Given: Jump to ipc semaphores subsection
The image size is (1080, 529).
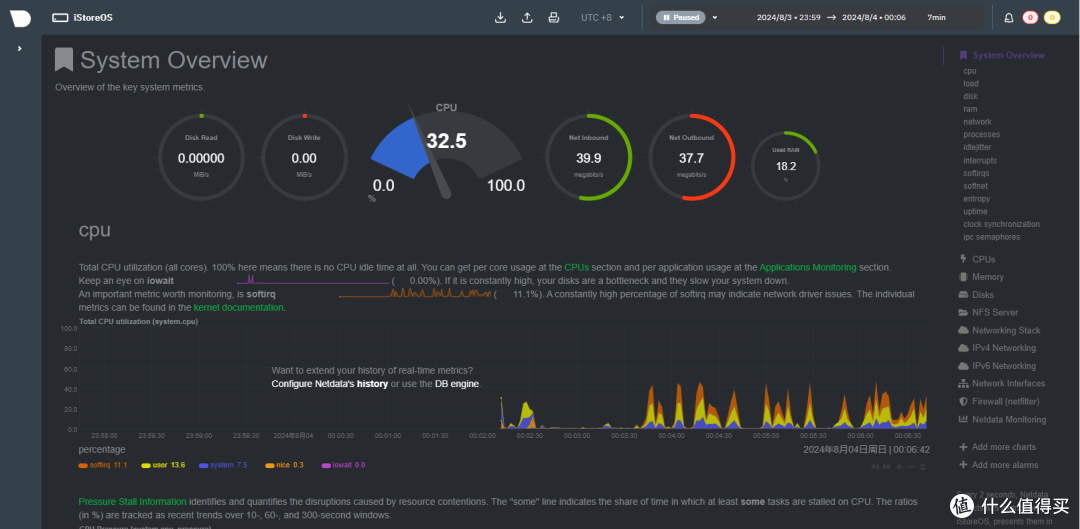Looking at the screenshot, I should (x=992, y=237).
